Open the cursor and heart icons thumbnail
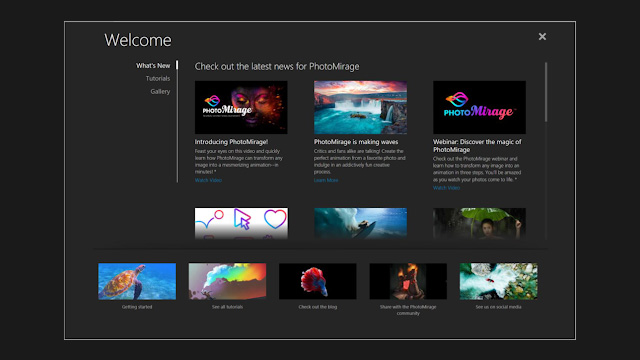Image resolution: width=640 pixels, height=360 pixels. 241,223
